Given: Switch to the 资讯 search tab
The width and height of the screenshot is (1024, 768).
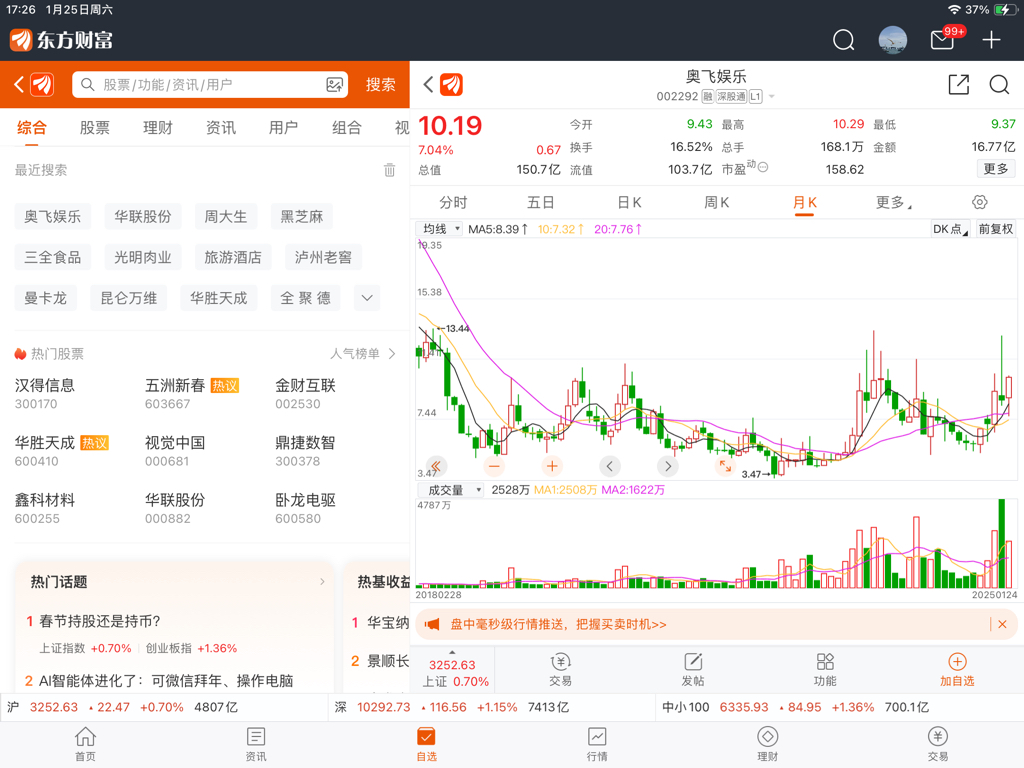Looking at the screenshot, I should [221, 127].
